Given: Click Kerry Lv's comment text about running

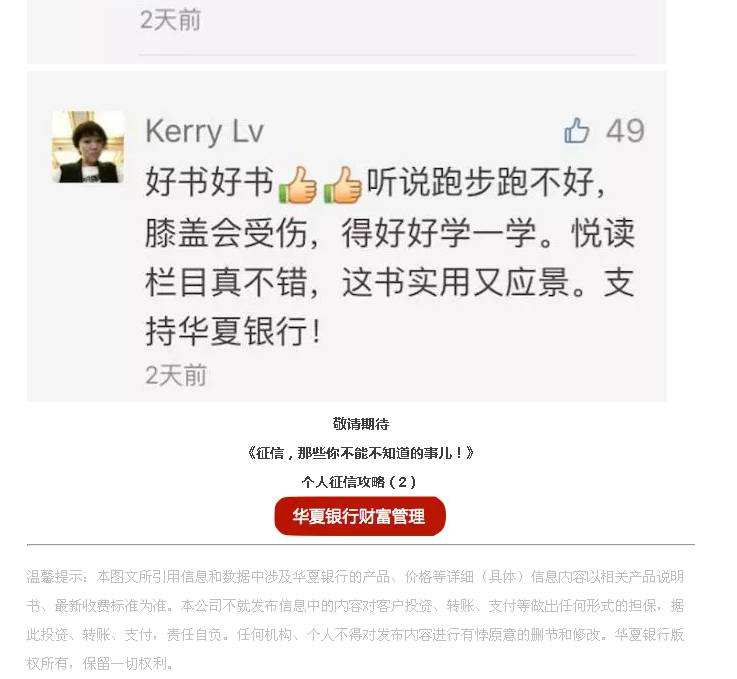Looking at the screenshot, I should click(x=390, y=257).
